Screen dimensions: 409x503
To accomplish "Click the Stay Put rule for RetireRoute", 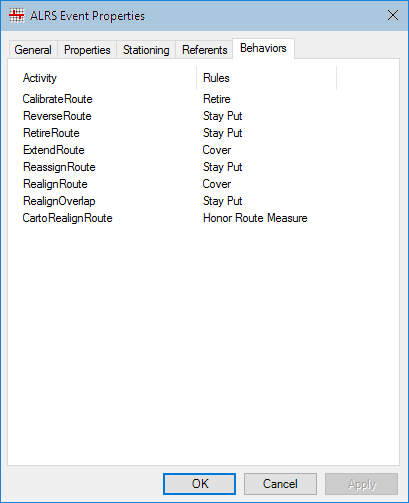I will 222,133.
